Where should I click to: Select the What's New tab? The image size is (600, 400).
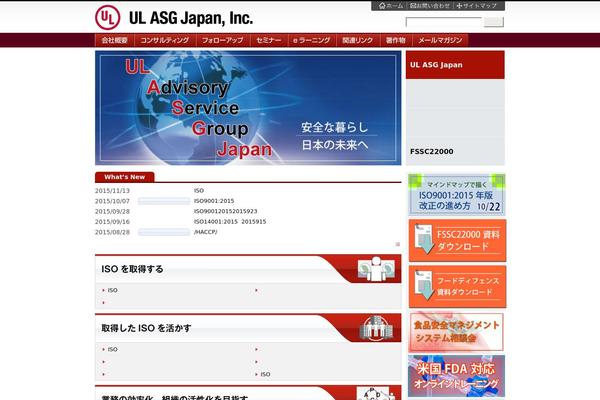tap(125, 177)
